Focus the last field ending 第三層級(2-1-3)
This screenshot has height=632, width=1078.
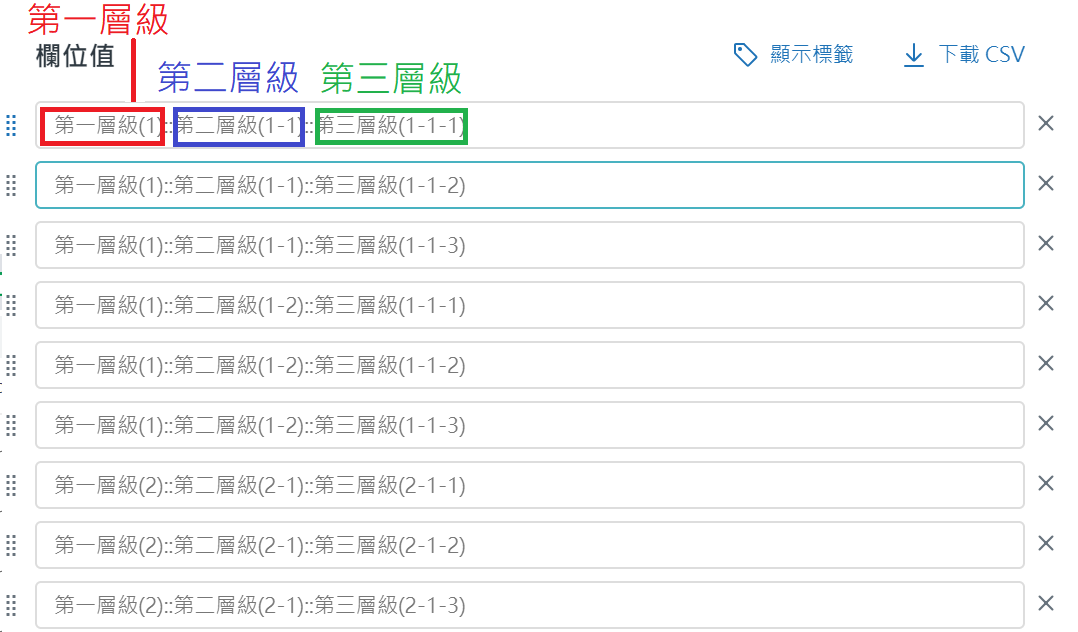coord(700,605)
